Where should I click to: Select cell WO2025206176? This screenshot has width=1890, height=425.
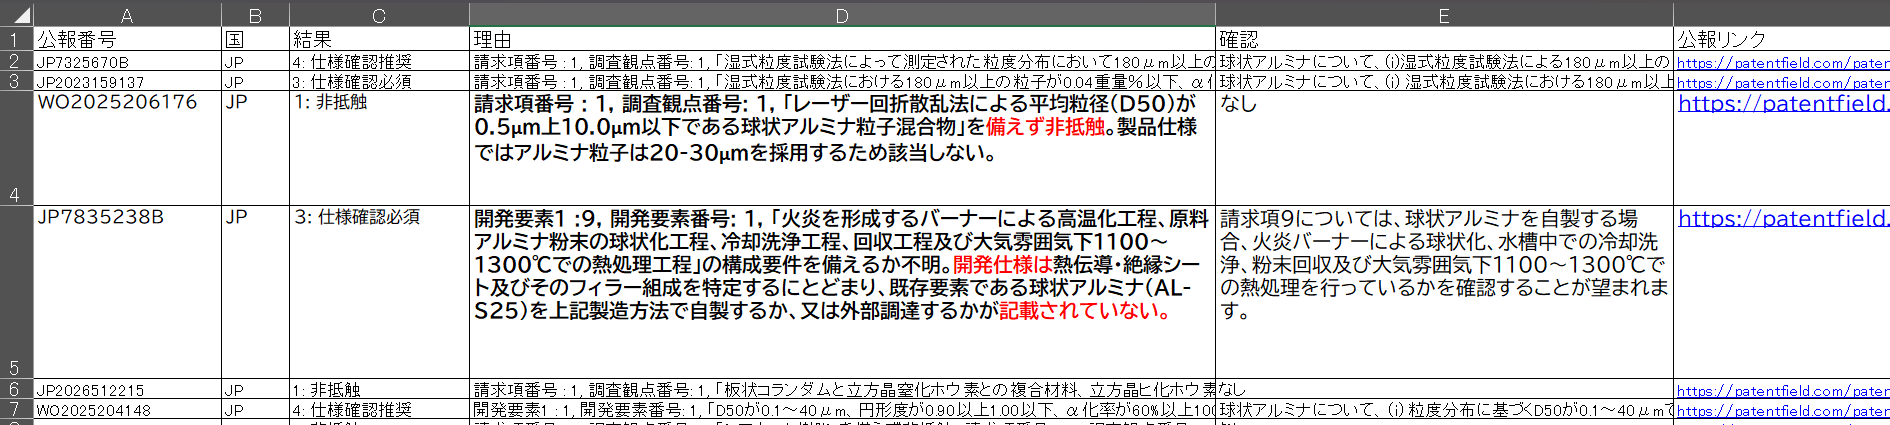click(x=128, y=148)
